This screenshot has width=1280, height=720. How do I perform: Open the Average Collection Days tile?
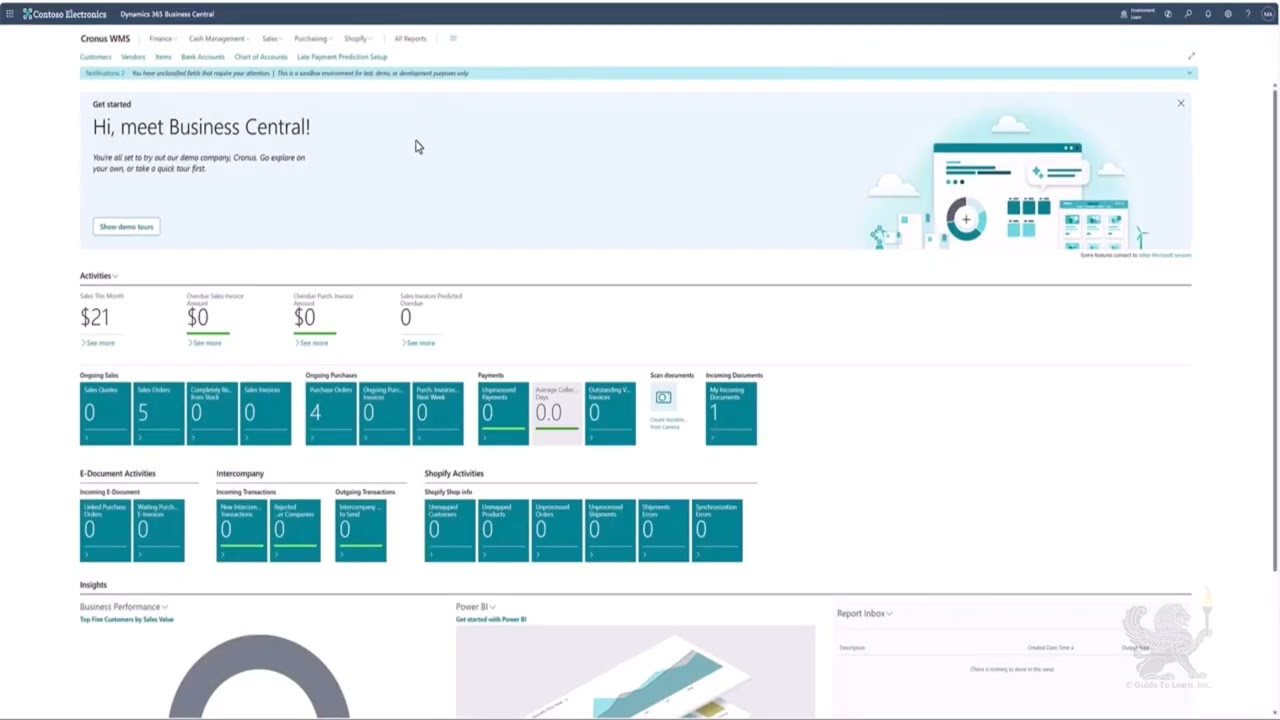[556, 413]
